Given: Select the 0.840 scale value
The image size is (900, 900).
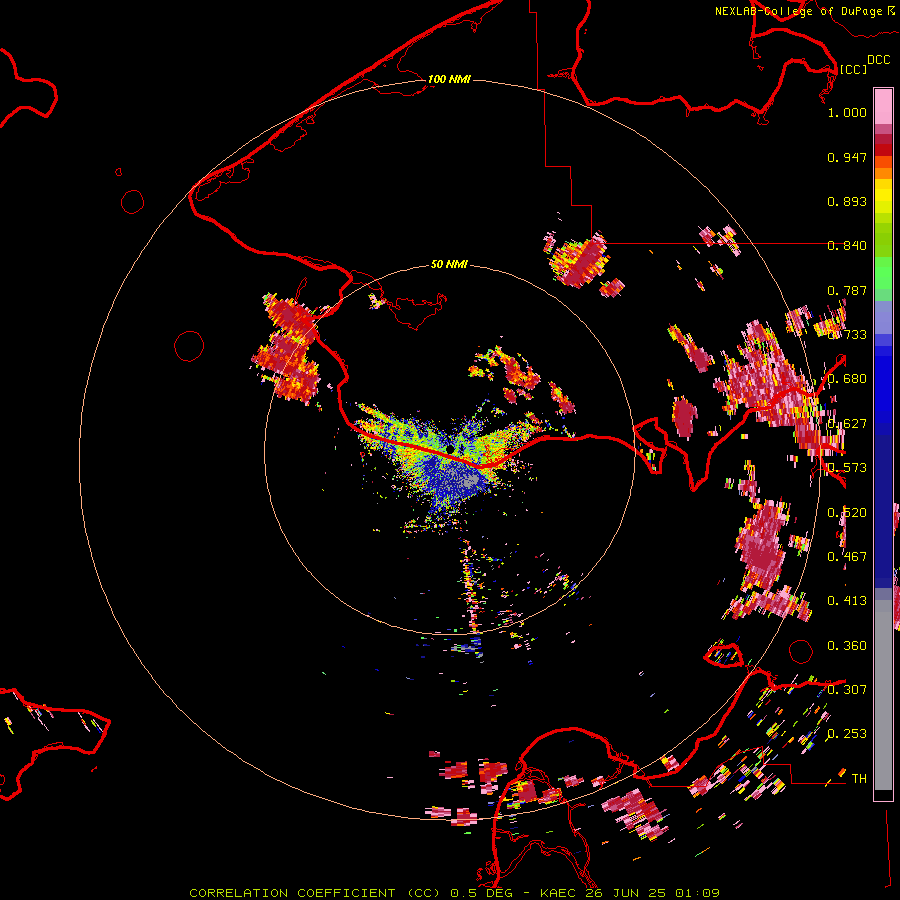Looking at the screenshot, I should tap(847, 246).
